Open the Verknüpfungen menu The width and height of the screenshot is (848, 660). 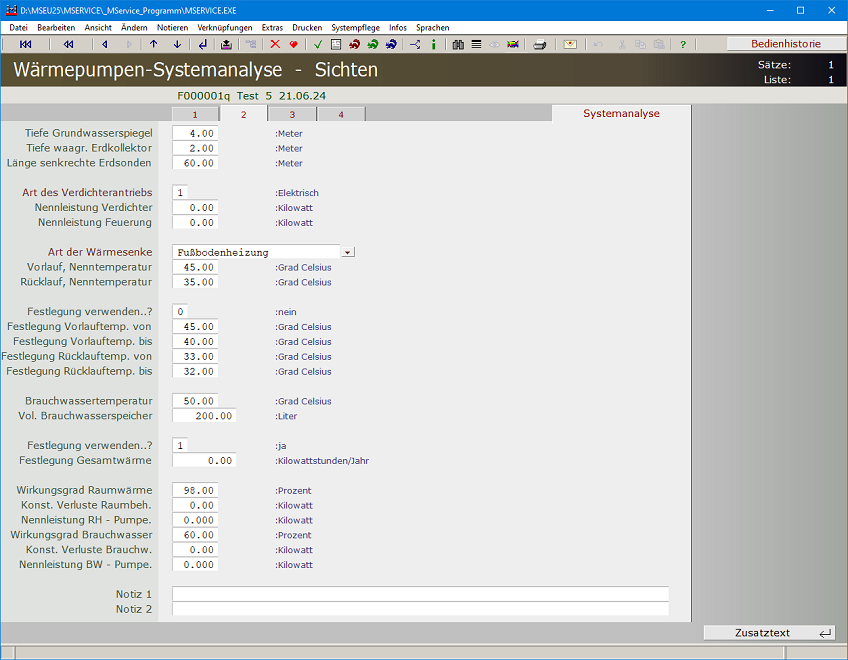coord(225,28)
